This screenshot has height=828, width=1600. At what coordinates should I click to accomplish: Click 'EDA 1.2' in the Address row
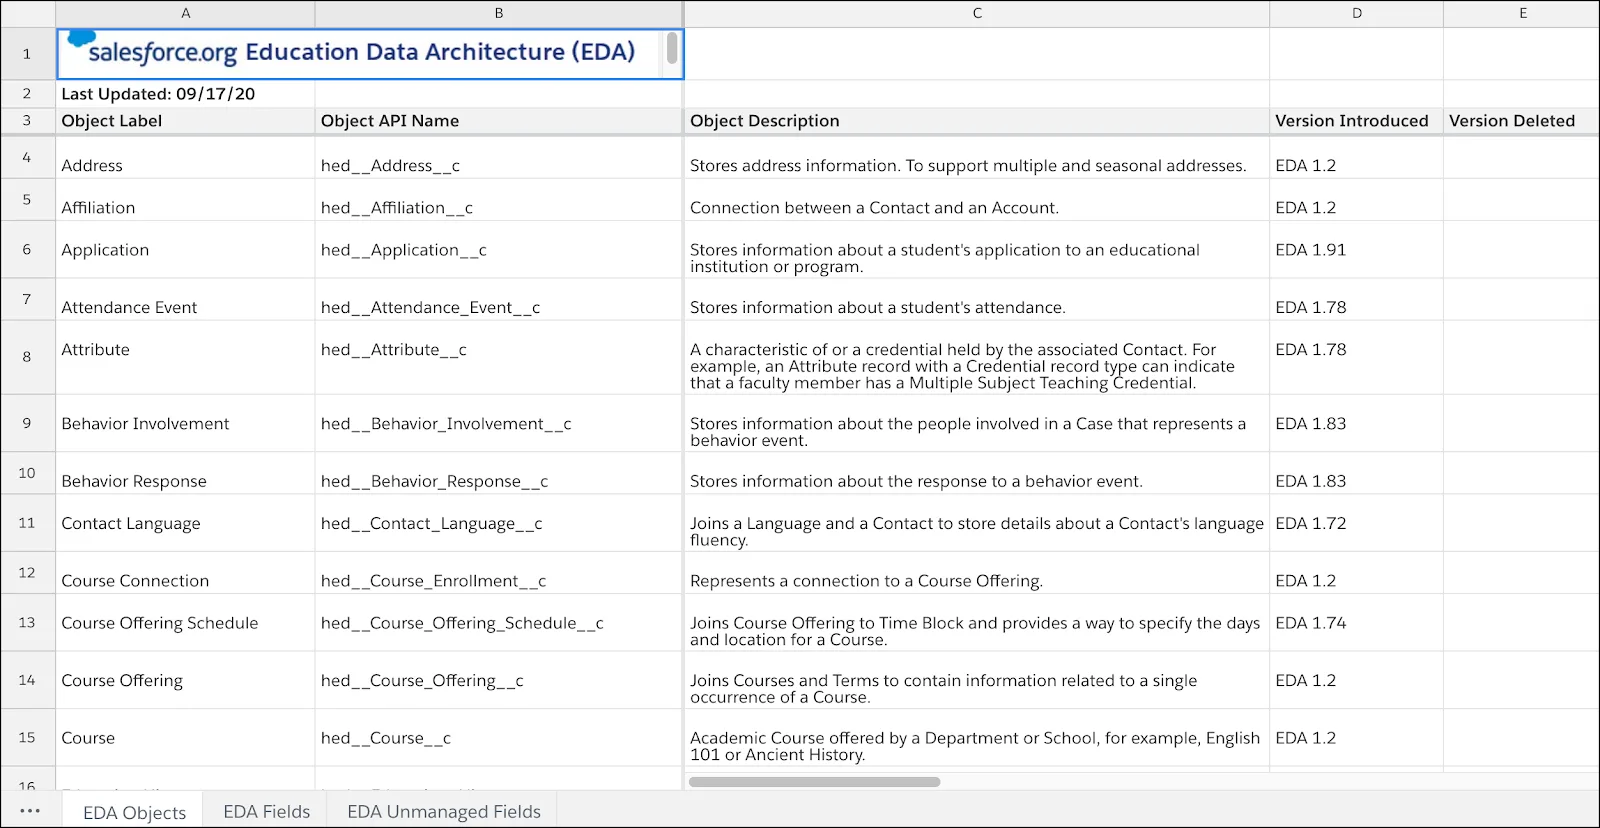pos(1357,158)
